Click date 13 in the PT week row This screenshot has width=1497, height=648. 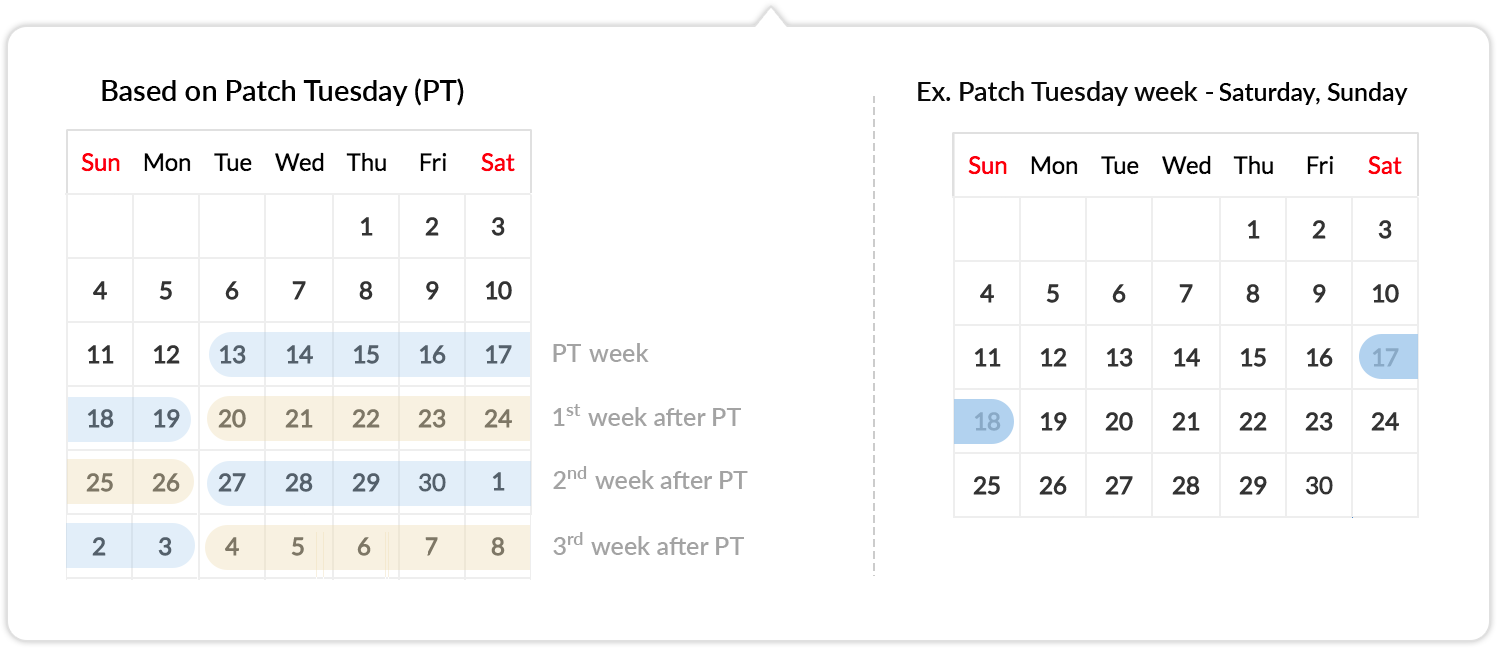232,354
